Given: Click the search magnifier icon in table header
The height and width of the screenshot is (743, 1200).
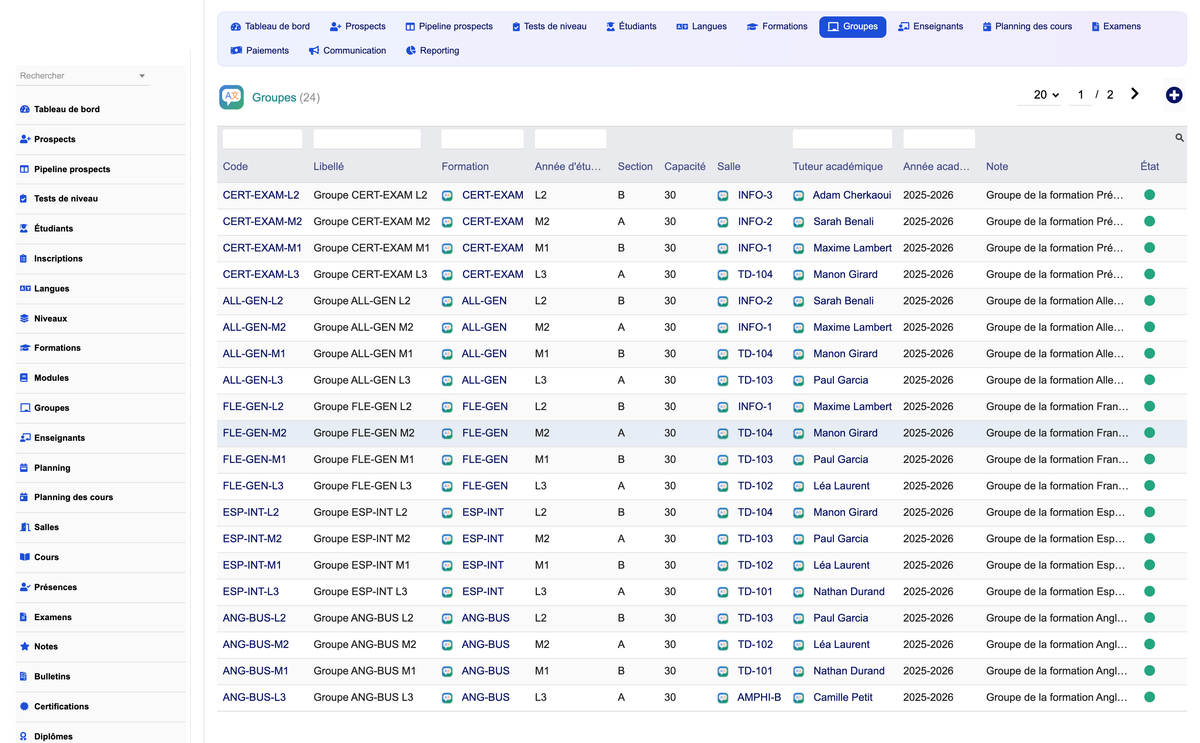Looking at the screenshot, I should click(1179, 138).
